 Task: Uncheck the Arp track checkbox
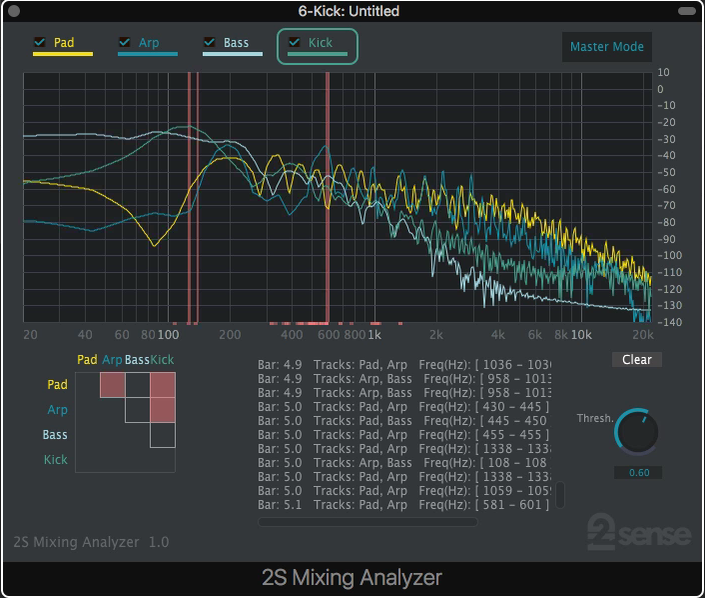pyautogui.click(x=125, y=42)
